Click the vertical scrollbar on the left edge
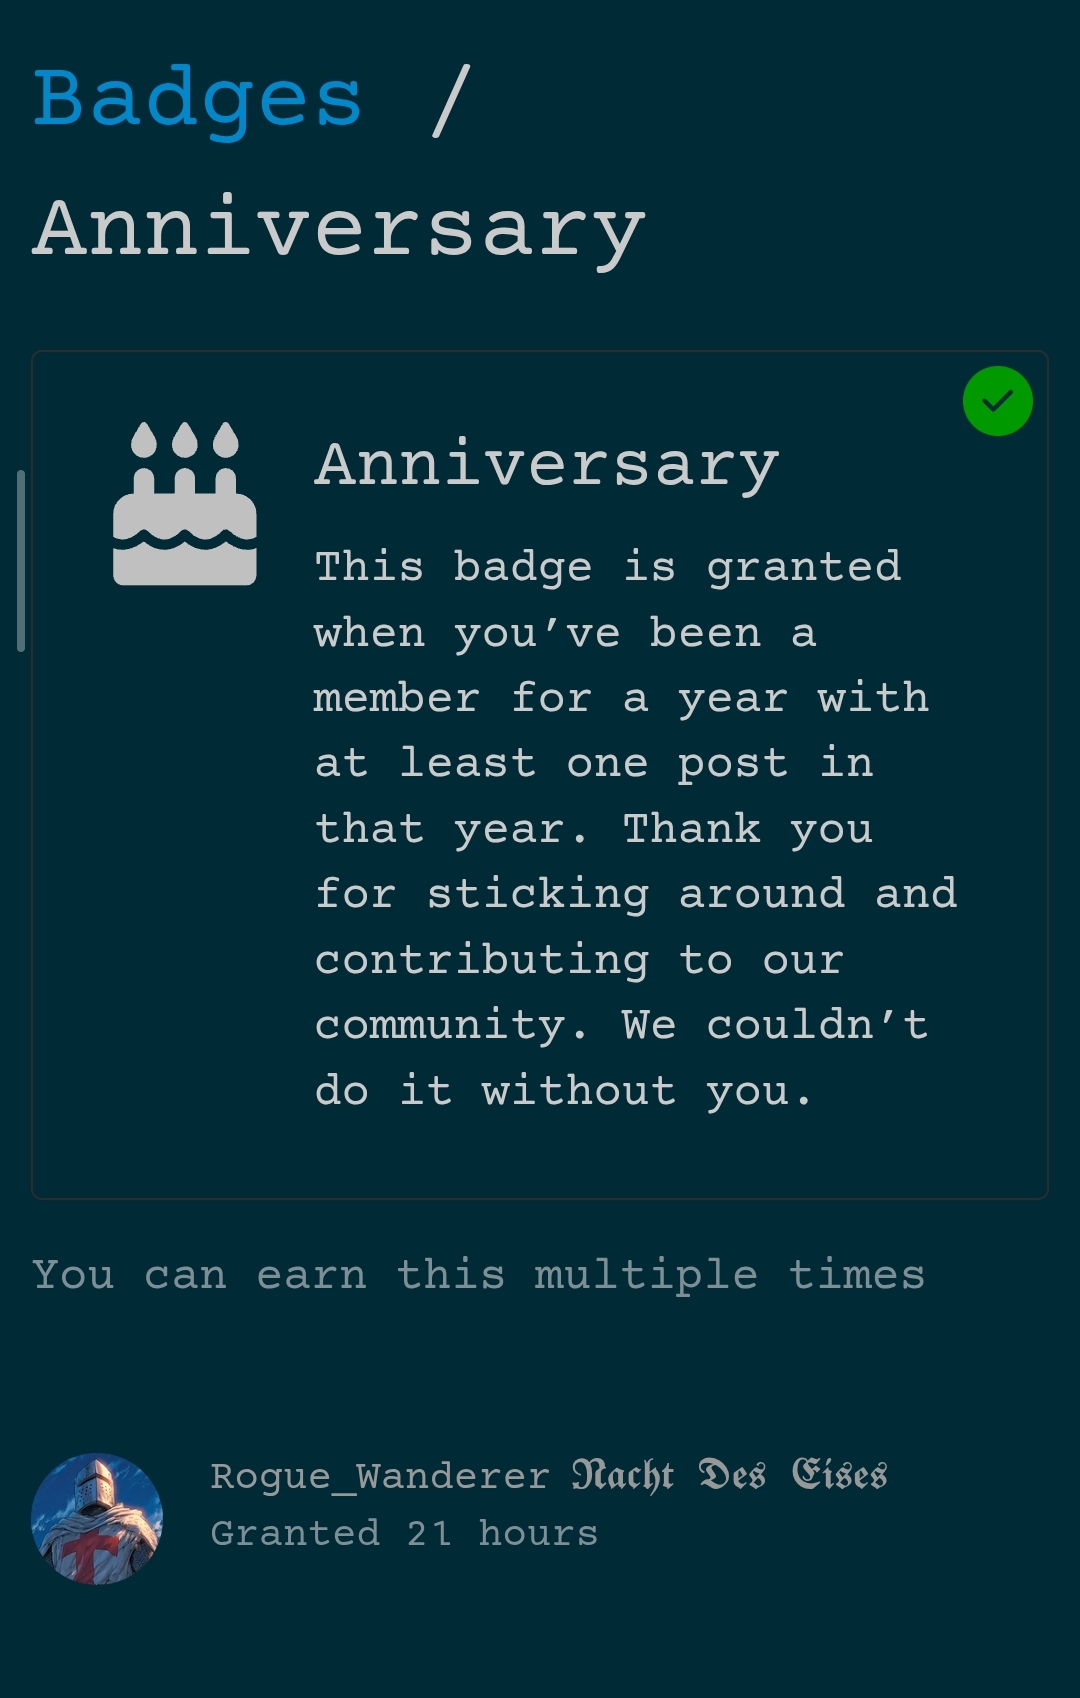1080x1698 pixels. tap(21, 560)
